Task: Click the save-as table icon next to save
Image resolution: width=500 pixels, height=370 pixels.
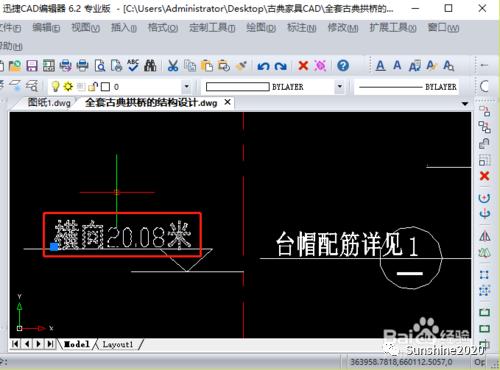Action: (49, 66)
